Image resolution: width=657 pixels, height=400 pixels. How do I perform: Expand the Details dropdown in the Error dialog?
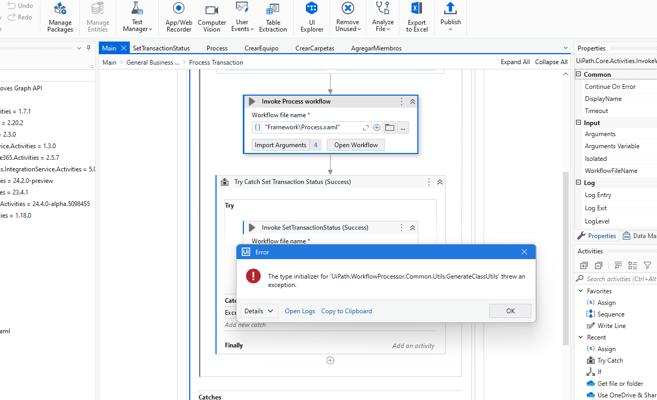point(259,311)
